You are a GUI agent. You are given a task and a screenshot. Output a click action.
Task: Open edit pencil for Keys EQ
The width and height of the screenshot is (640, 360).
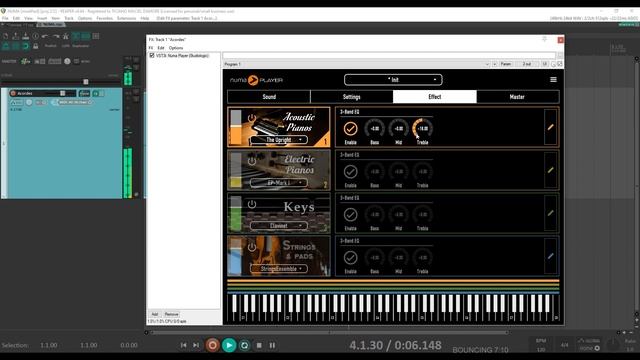click(x=551, y=213)
